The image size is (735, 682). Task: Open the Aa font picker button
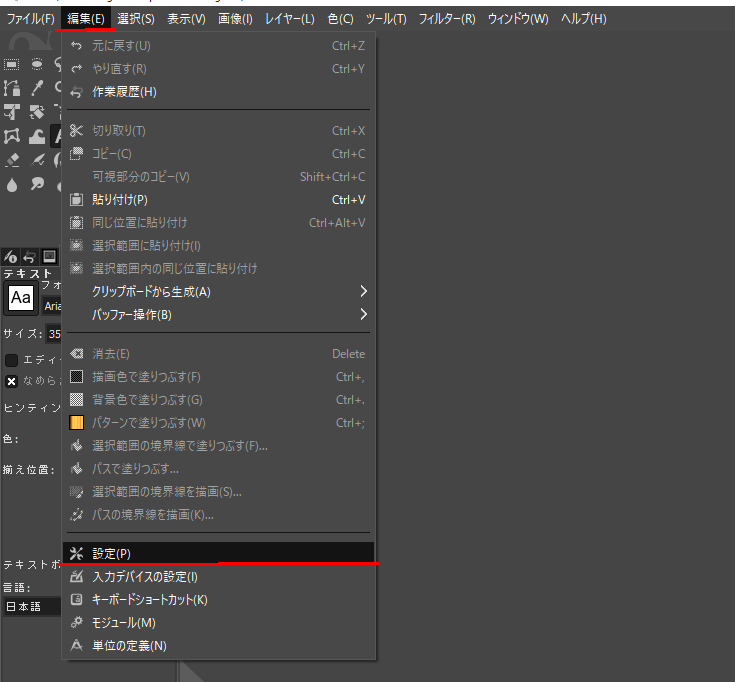pos(21,297)
